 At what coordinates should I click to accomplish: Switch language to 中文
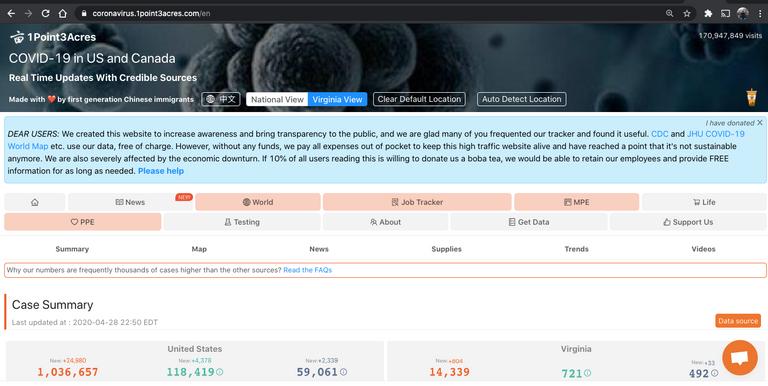coord(221,99)
